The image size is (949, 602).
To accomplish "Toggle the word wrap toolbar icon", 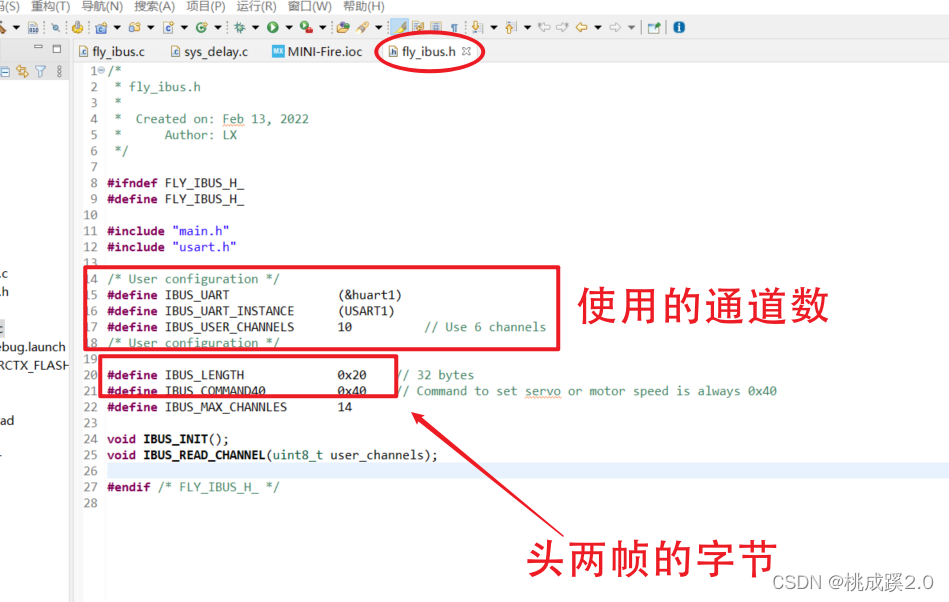I will [x=418, y=27].
